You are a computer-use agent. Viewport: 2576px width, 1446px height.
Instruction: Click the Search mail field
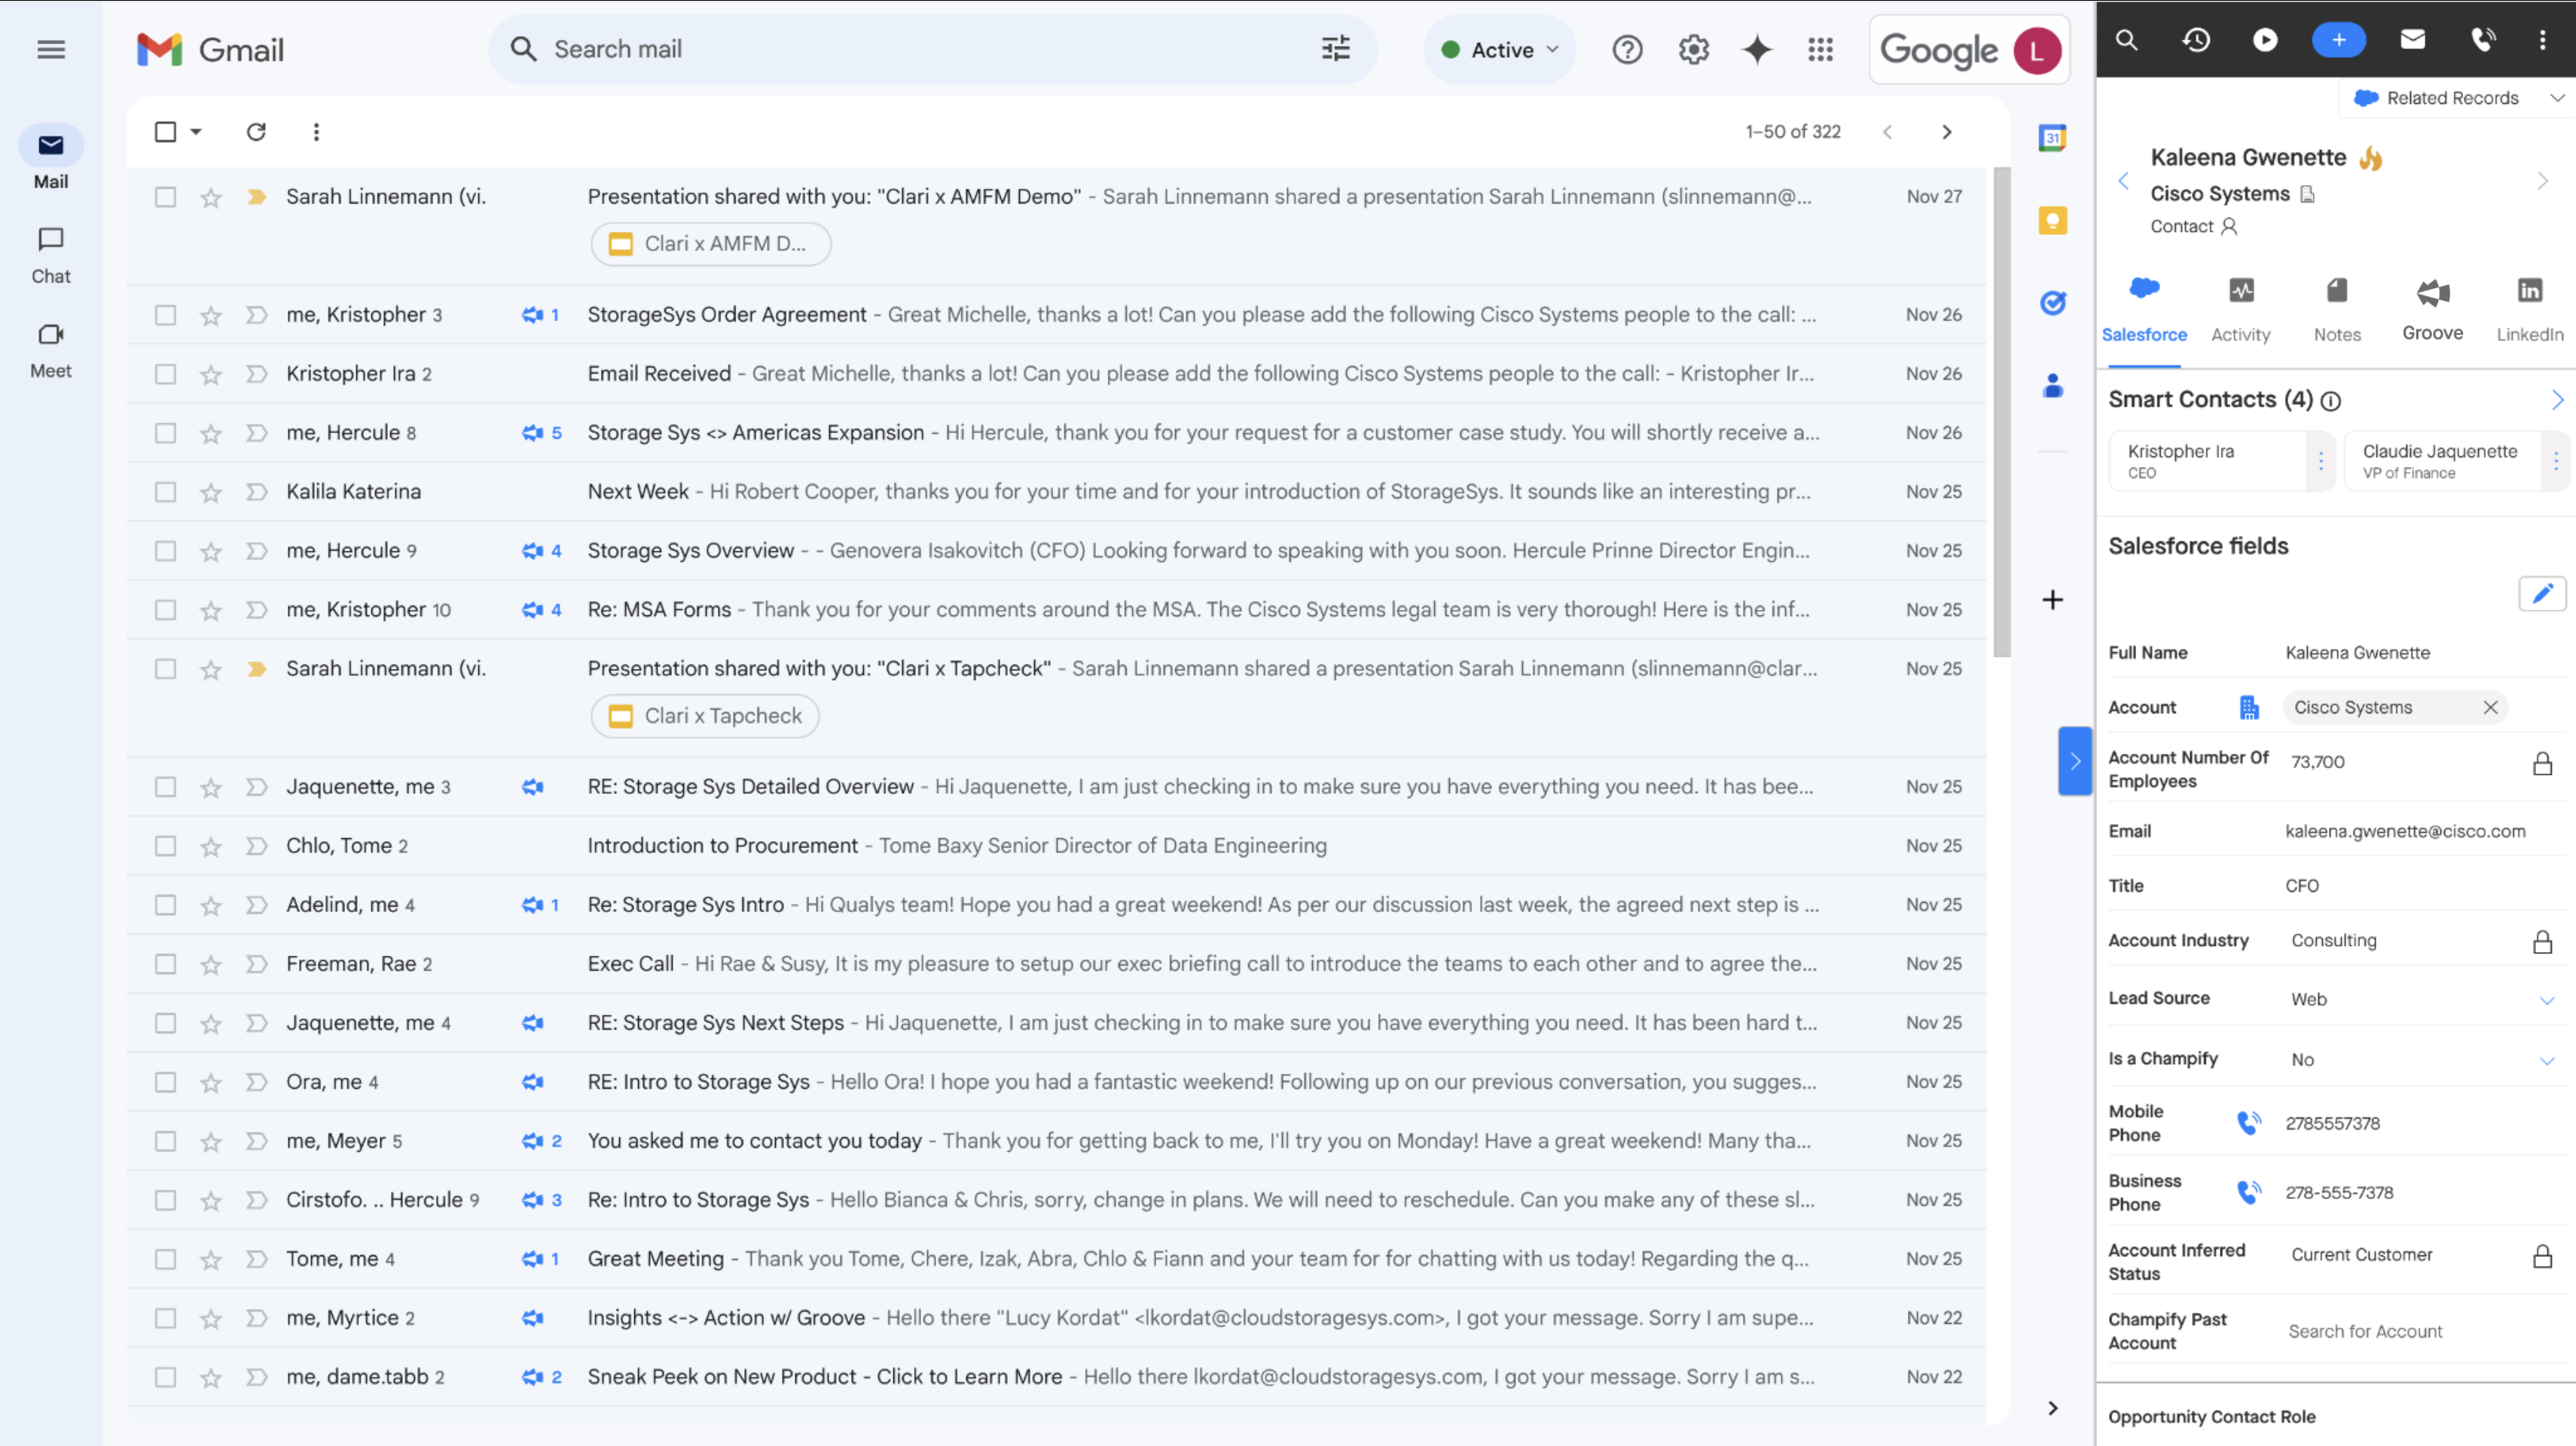pos(900,49)
